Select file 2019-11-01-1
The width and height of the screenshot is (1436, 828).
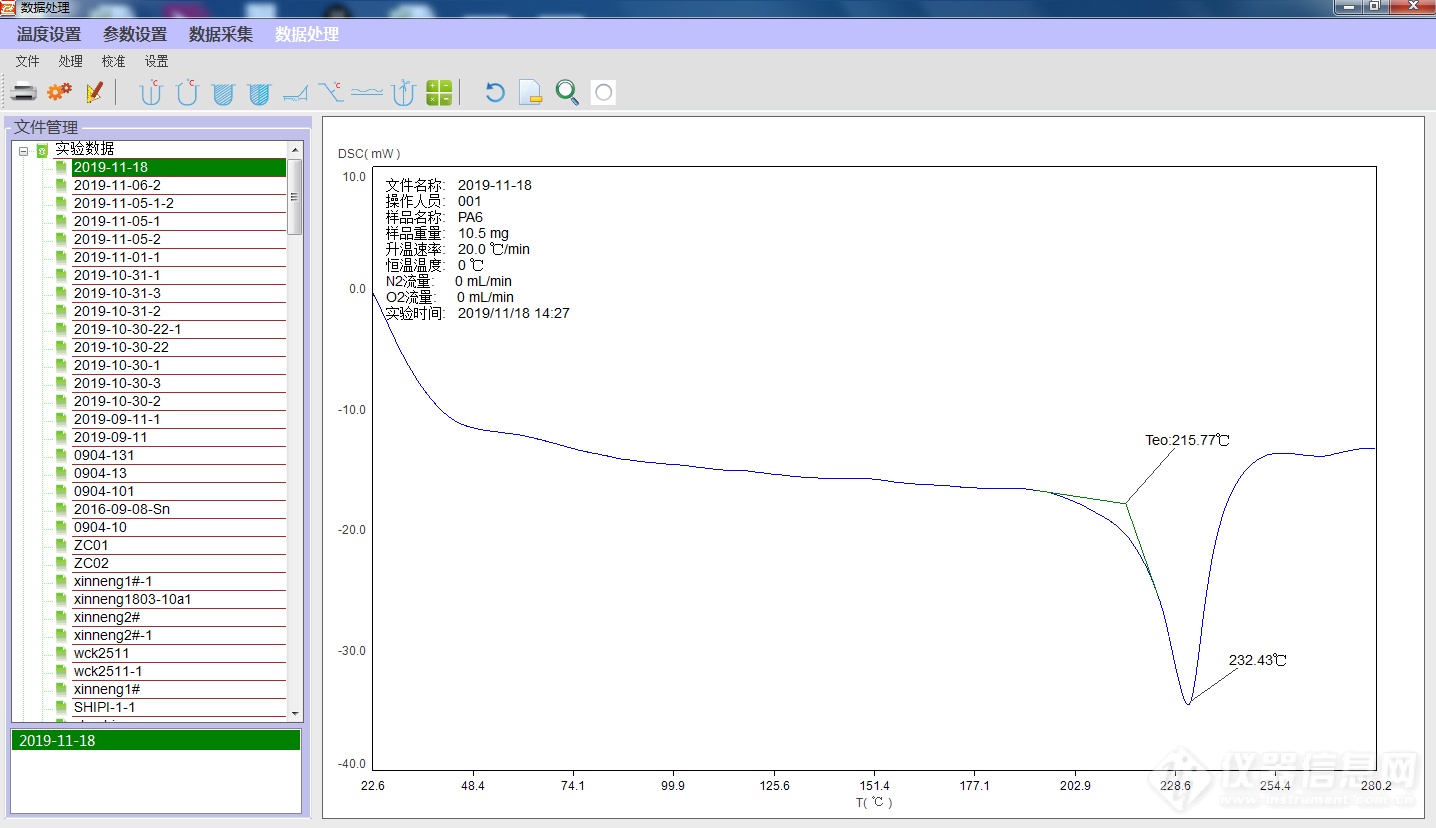click(179, 257)
